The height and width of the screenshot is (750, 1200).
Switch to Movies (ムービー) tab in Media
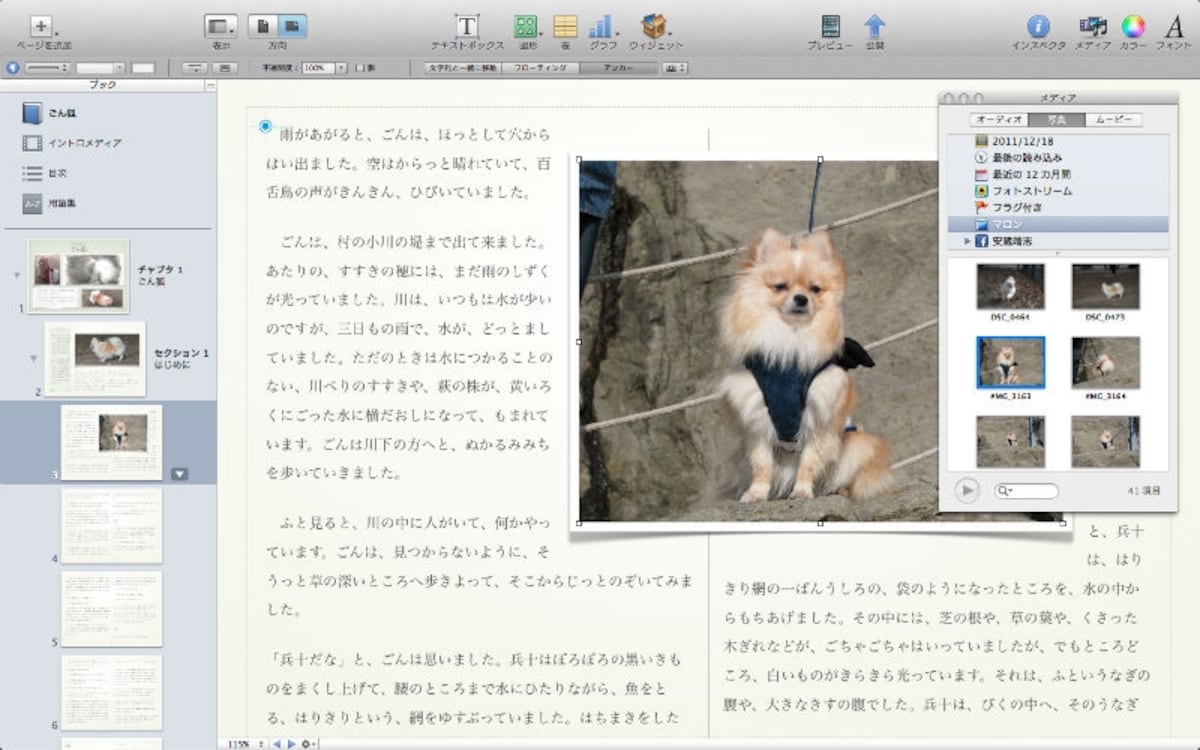click(x=1113, y=119)
